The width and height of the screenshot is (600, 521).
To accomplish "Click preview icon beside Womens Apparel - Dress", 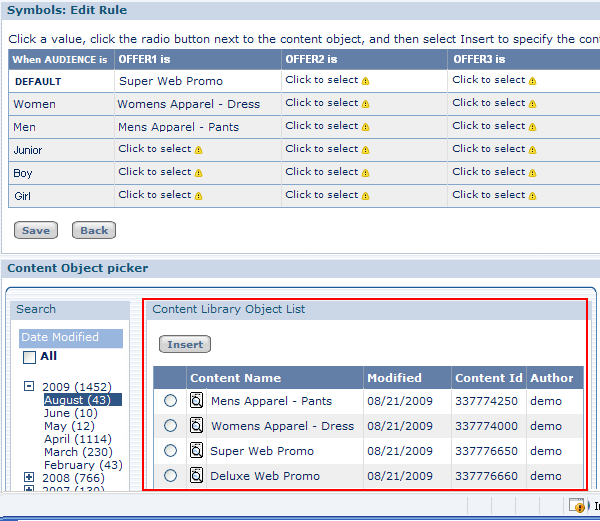I will pyautogui.click(x=197, y=426).
